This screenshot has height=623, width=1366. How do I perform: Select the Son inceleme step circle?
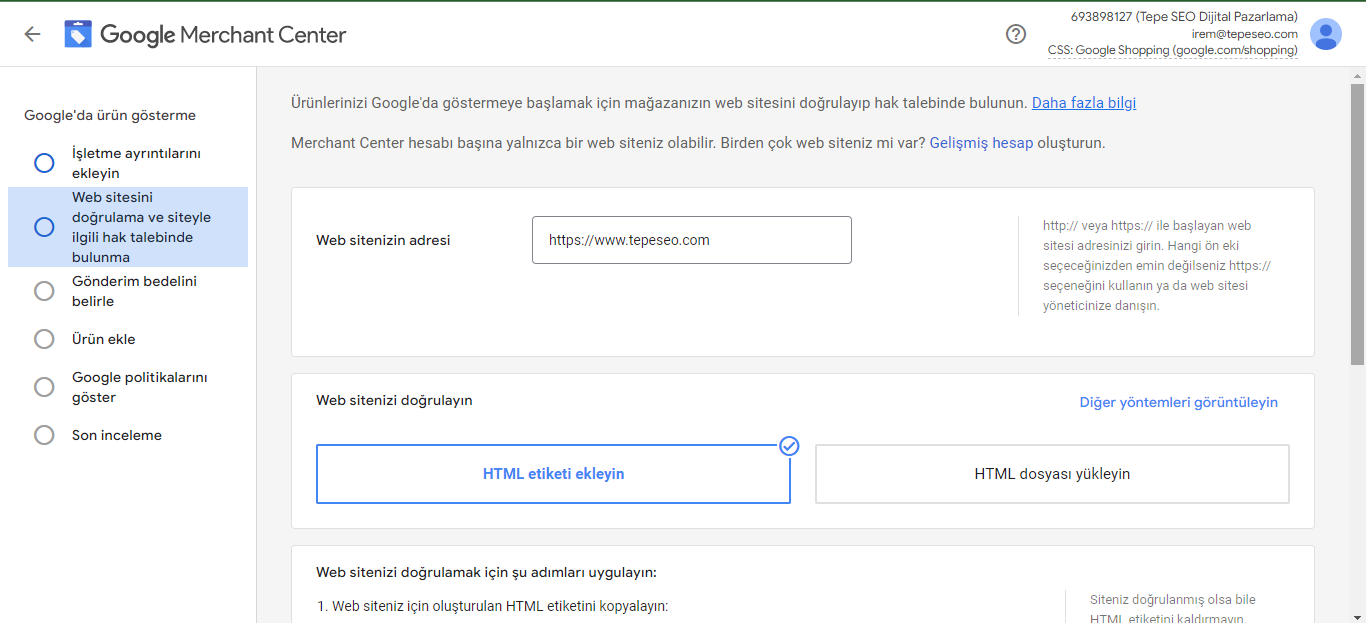[x=44, y=435]
